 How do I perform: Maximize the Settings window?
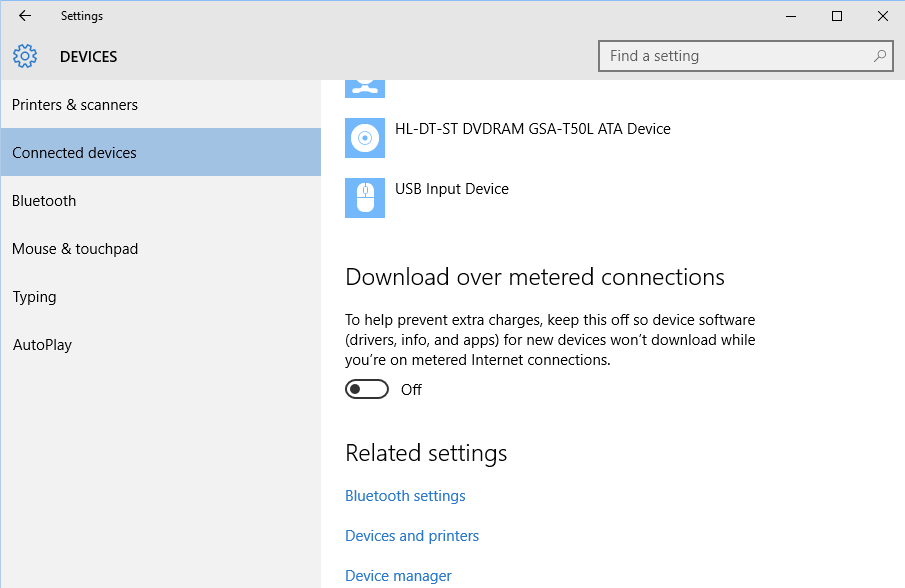[837, 16]
